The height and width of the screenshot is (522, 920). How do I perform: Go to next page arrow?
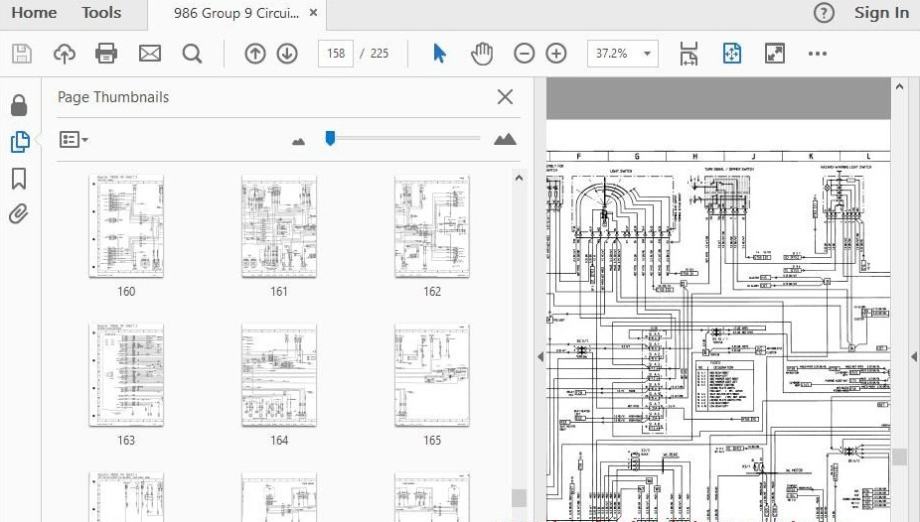tap(287, 54)
